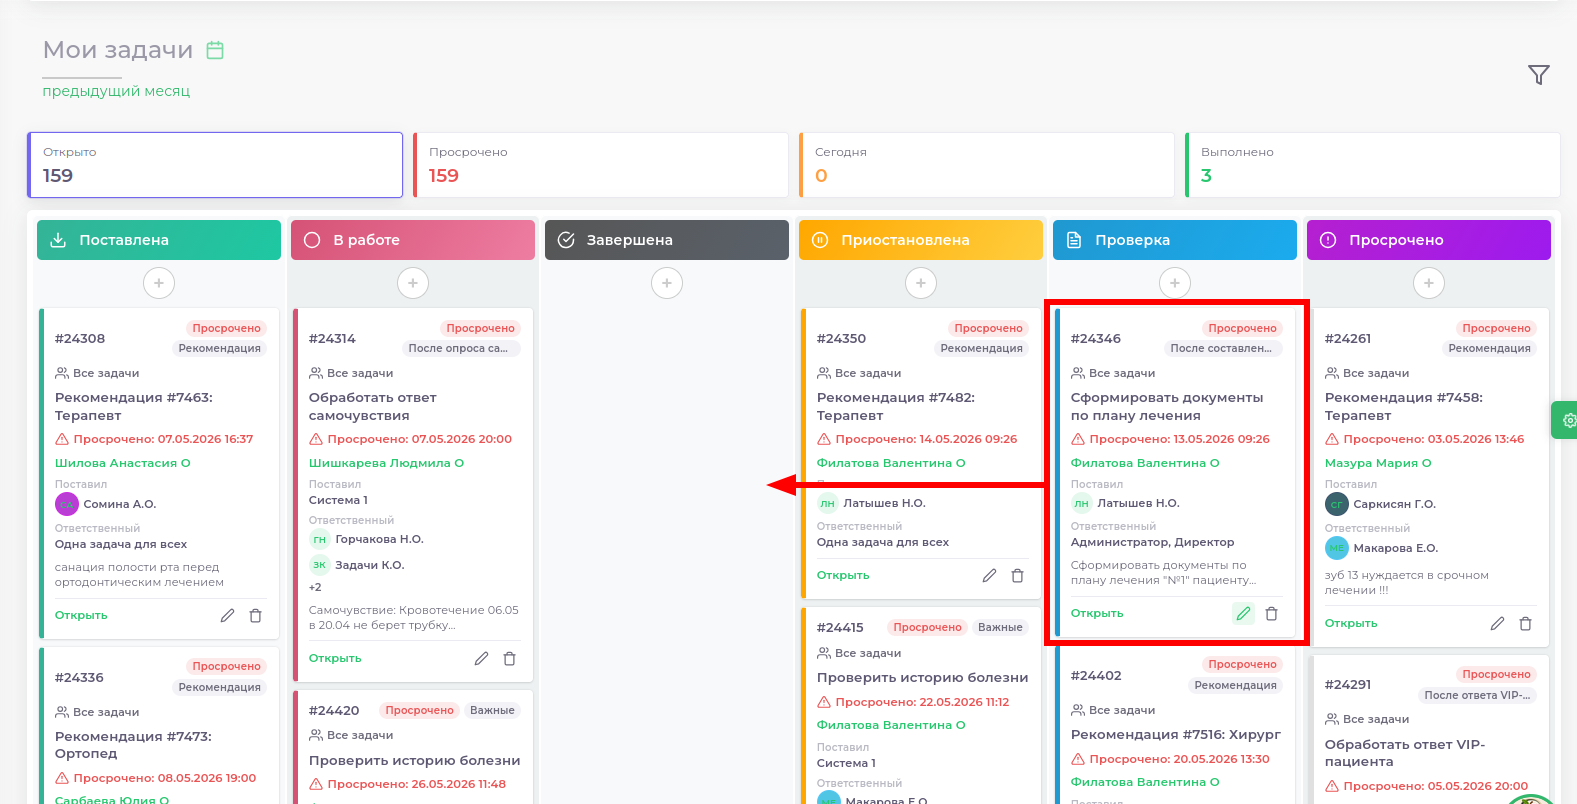This screenshot has width=1577, height=804.
Task: Select the Открыто counter card
Action: (215, 165)
